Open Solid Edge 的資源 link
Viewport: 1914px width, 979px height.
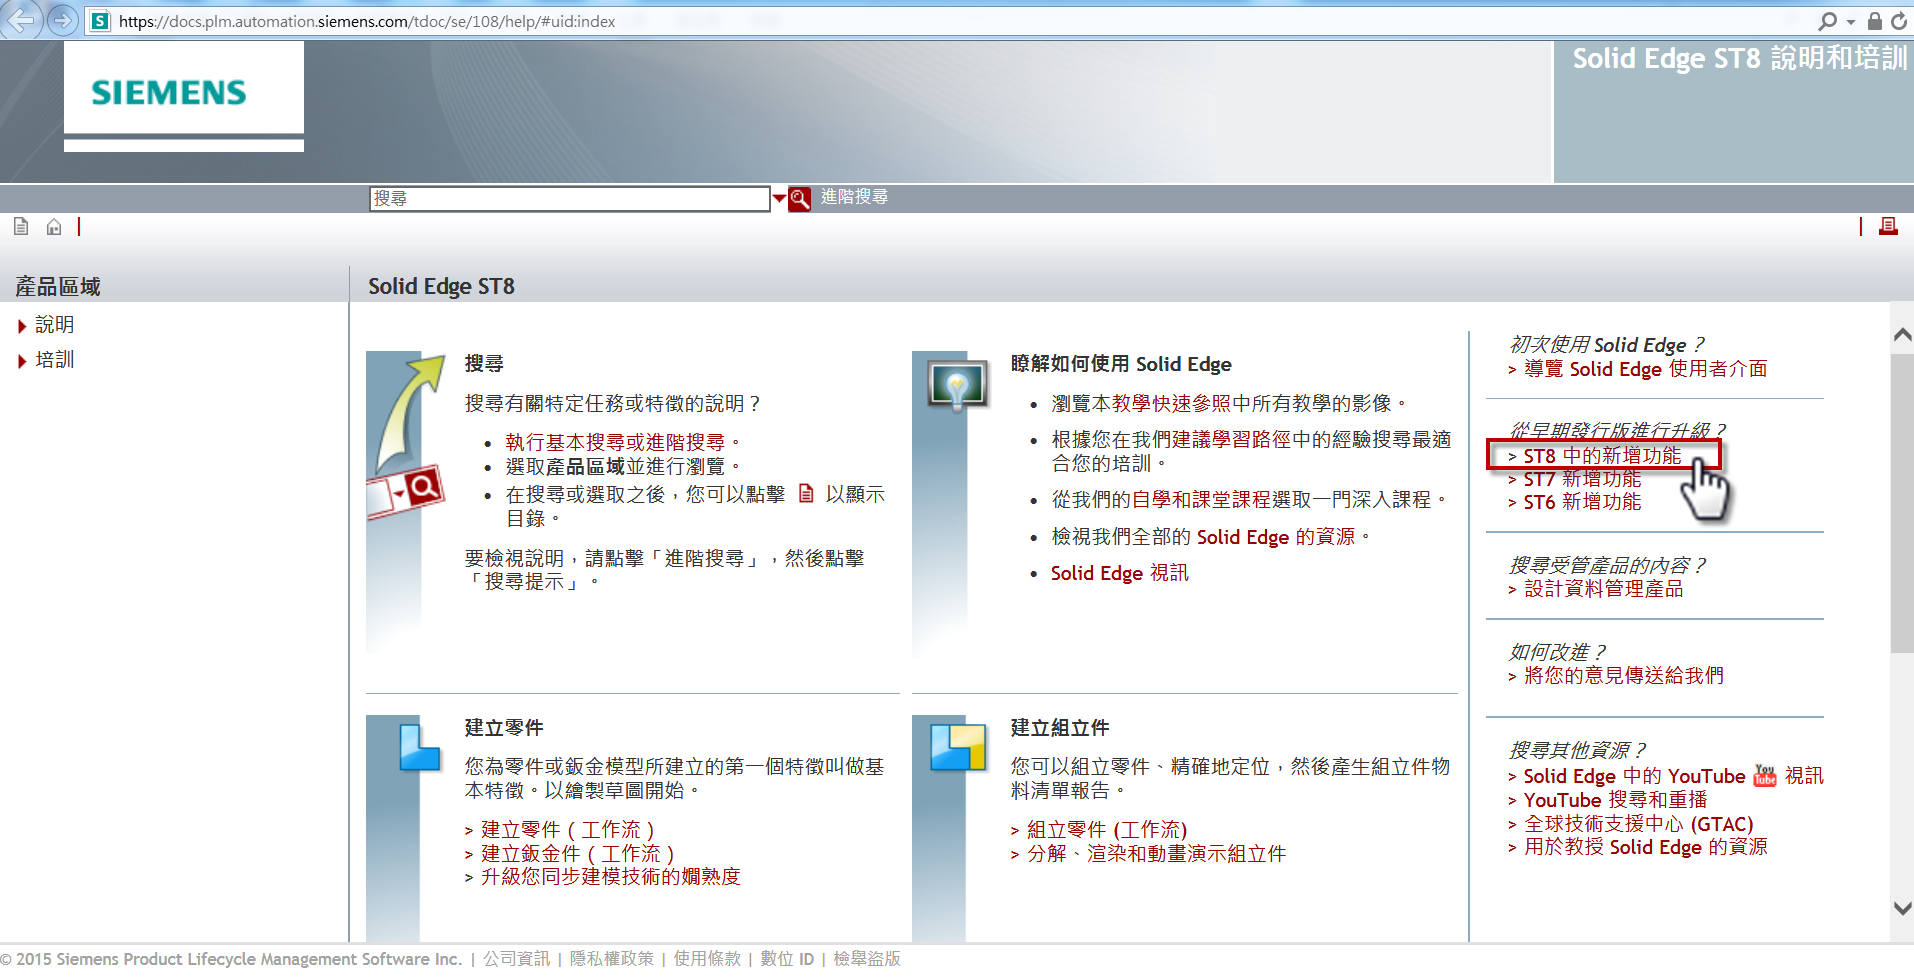click(x=1276, y=537)
